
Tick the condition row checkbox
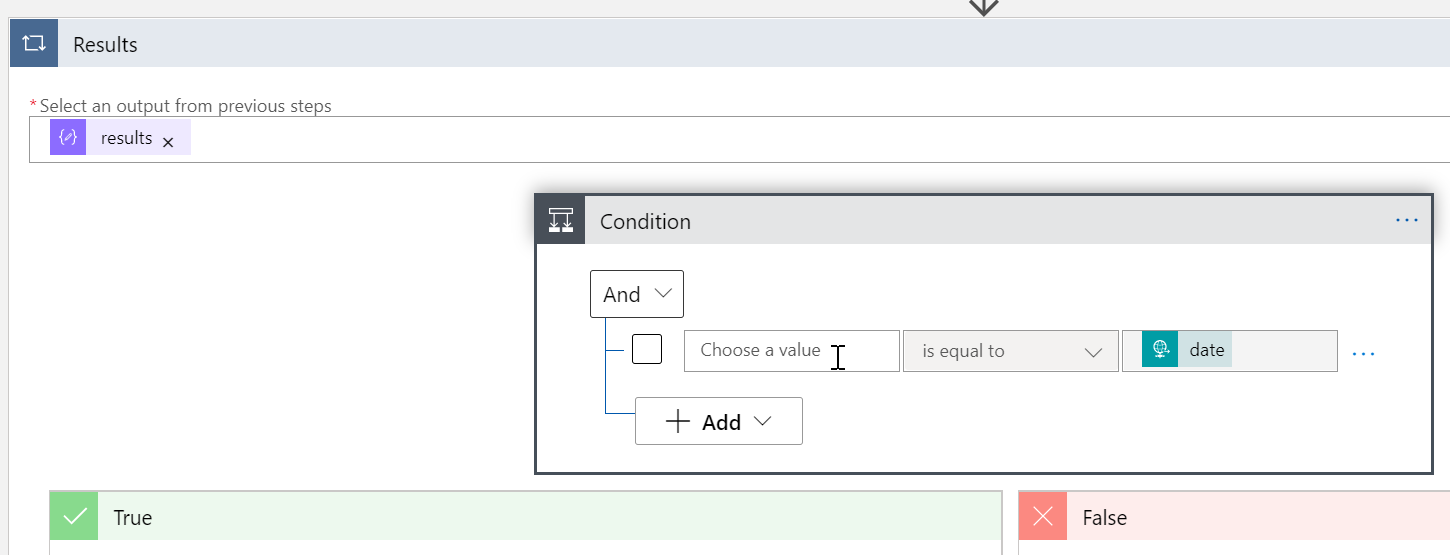(x=647, y=350)
